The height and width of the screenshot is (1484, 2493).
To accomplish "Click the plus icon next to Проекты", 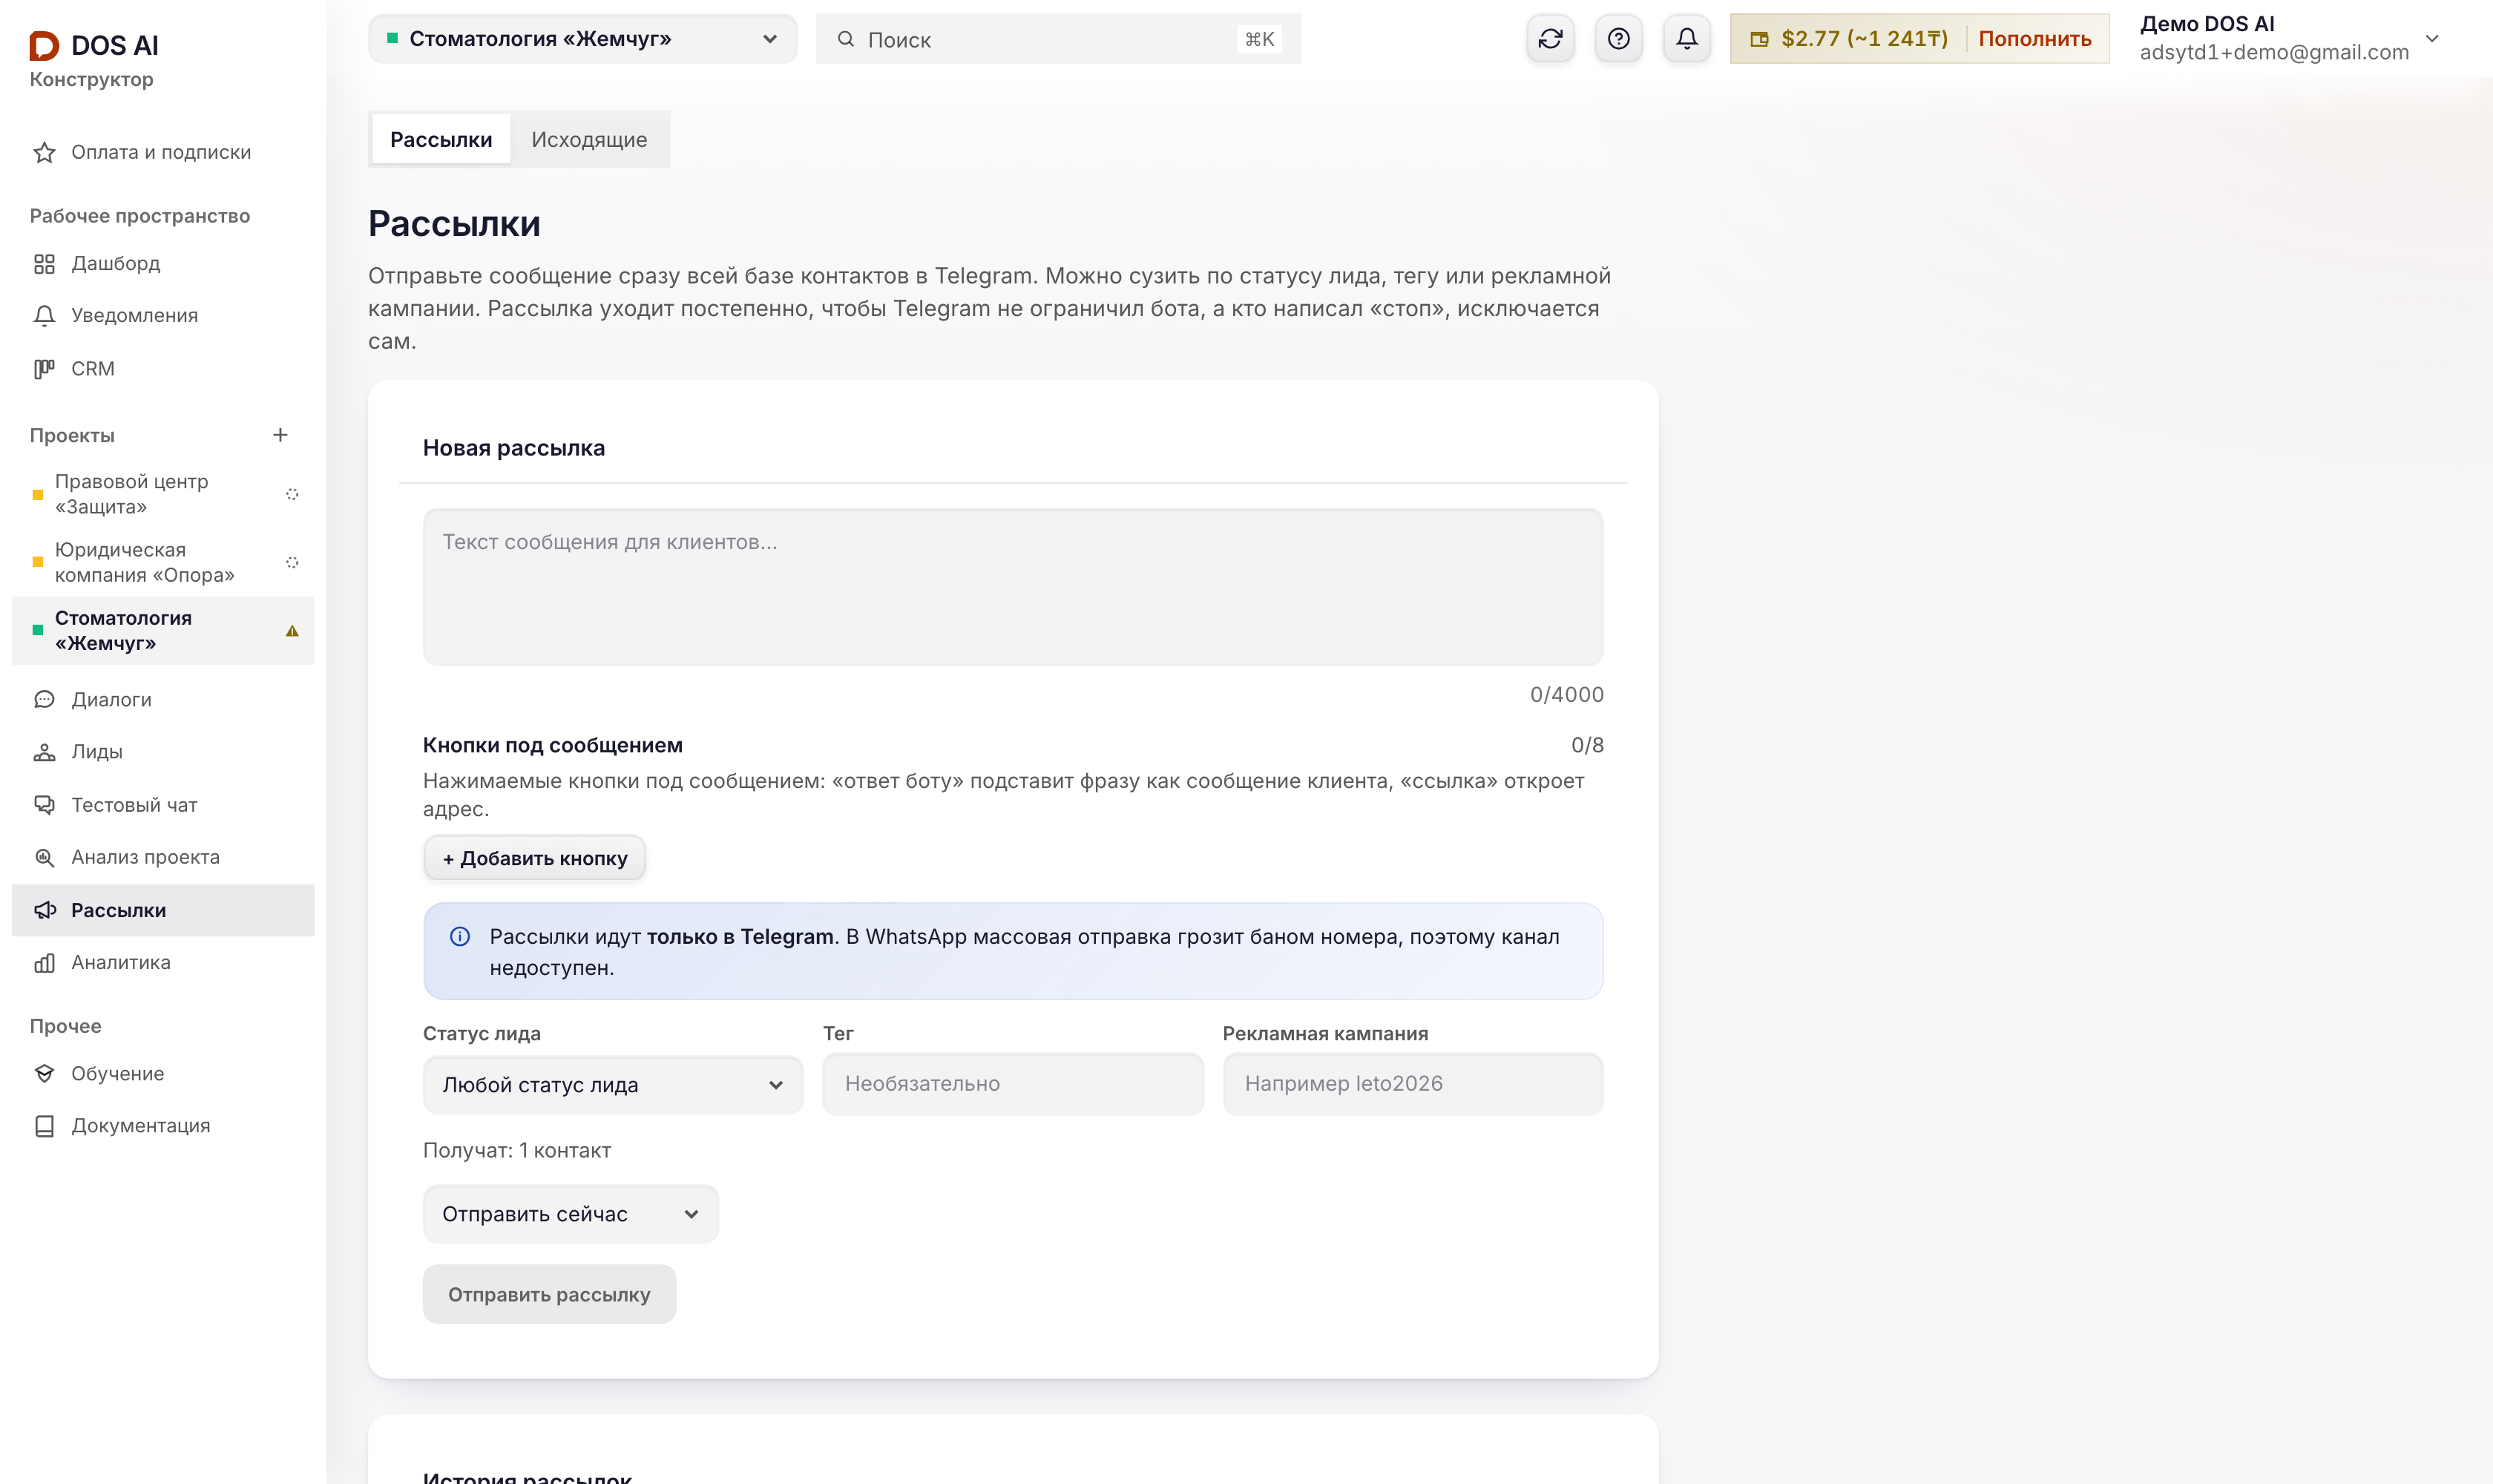I will 280,435.
